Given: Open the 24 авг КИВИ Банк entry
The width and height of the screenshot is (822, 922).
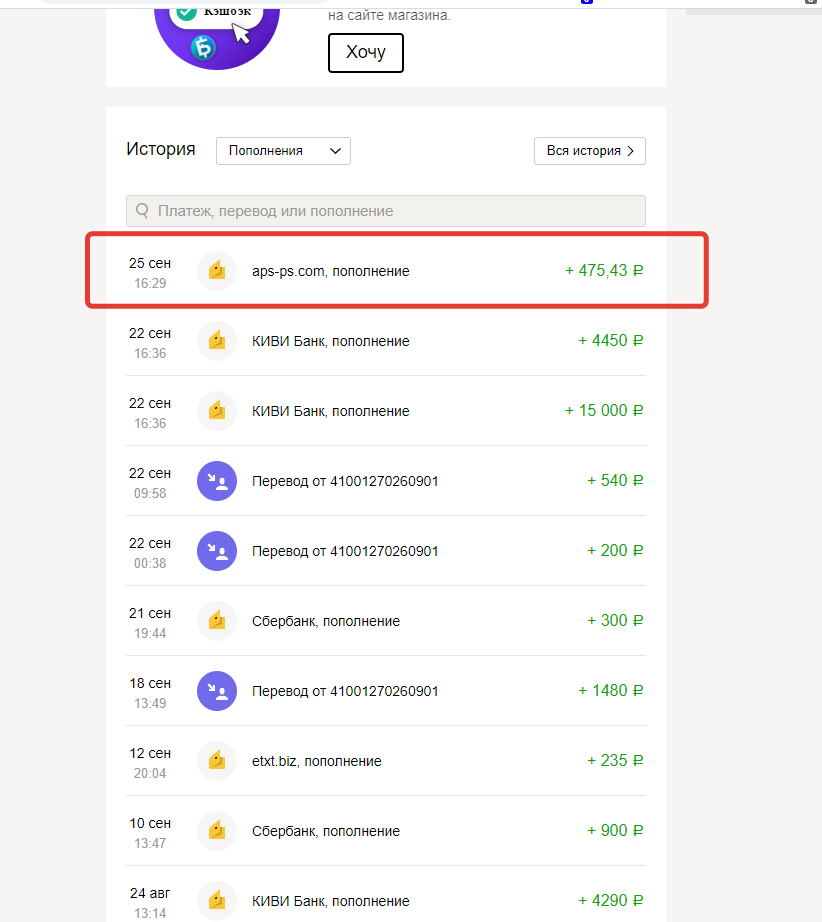Looking at the screenshot, I should pos(330,901).
